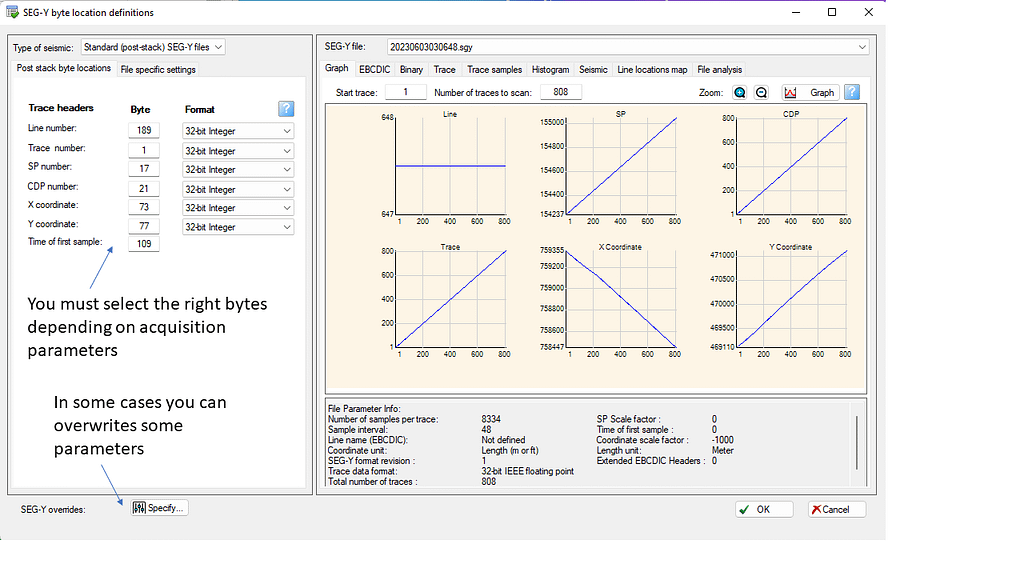
Task: Open SEG-Y overrides Specify button
Action: pyautogui.click(x=159, y=508)
